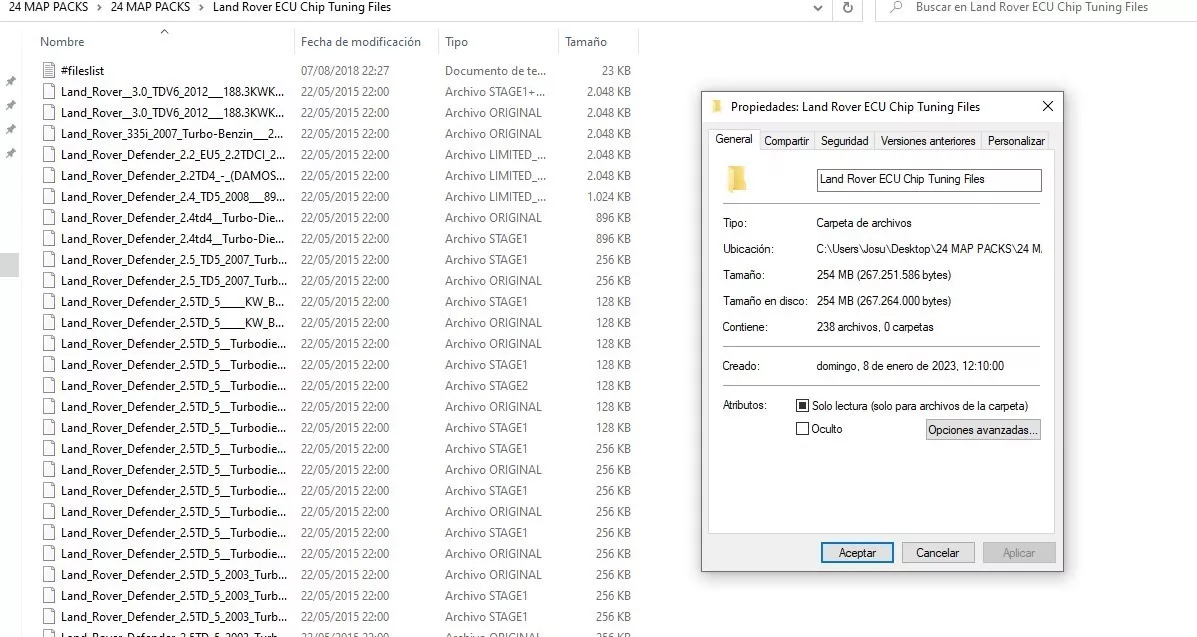Toggle the Oculto checkbox
Viewport: 1197px width, 637px height.
802,428
